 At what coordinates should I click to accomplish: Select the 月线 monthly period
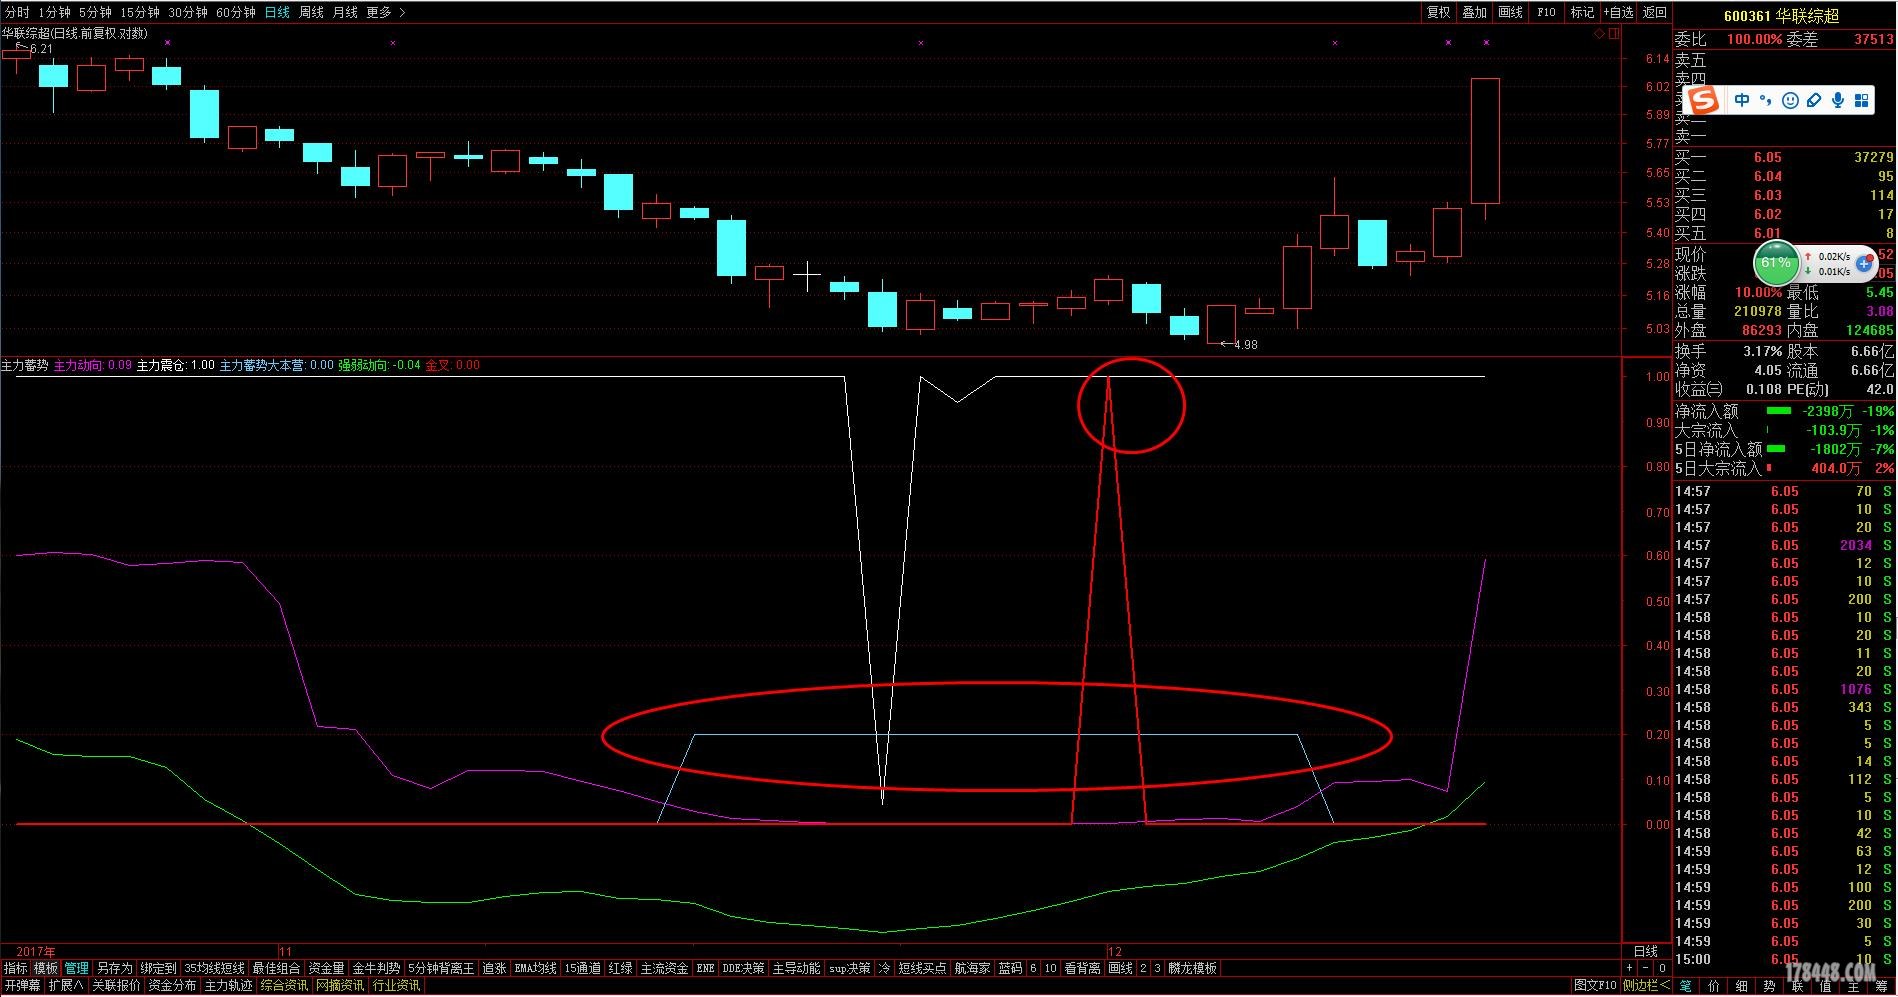pyautogui.click(x=345, y=12)
